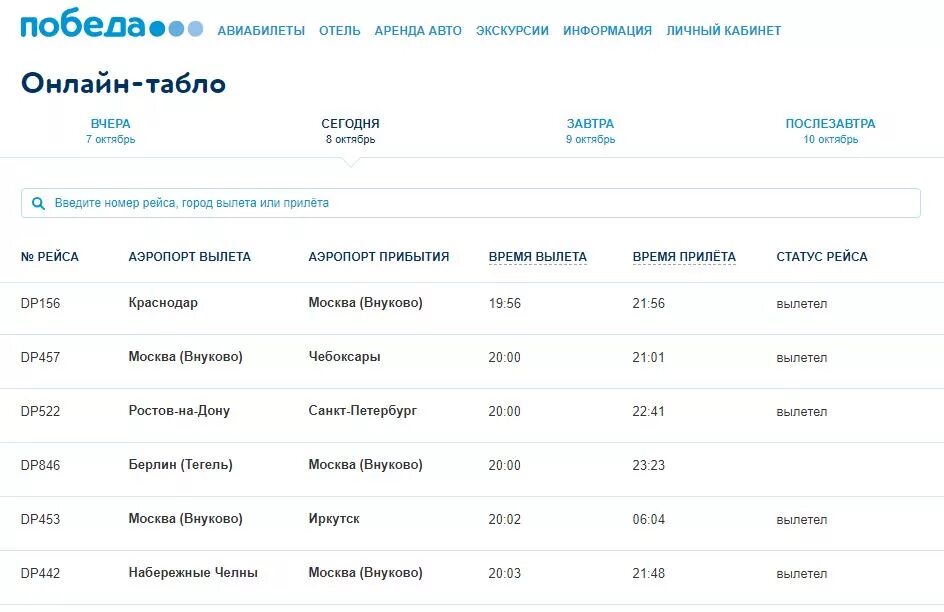This screenshot has width=944, height=612.
Task: Click the Победа logo
Action: 112,24
